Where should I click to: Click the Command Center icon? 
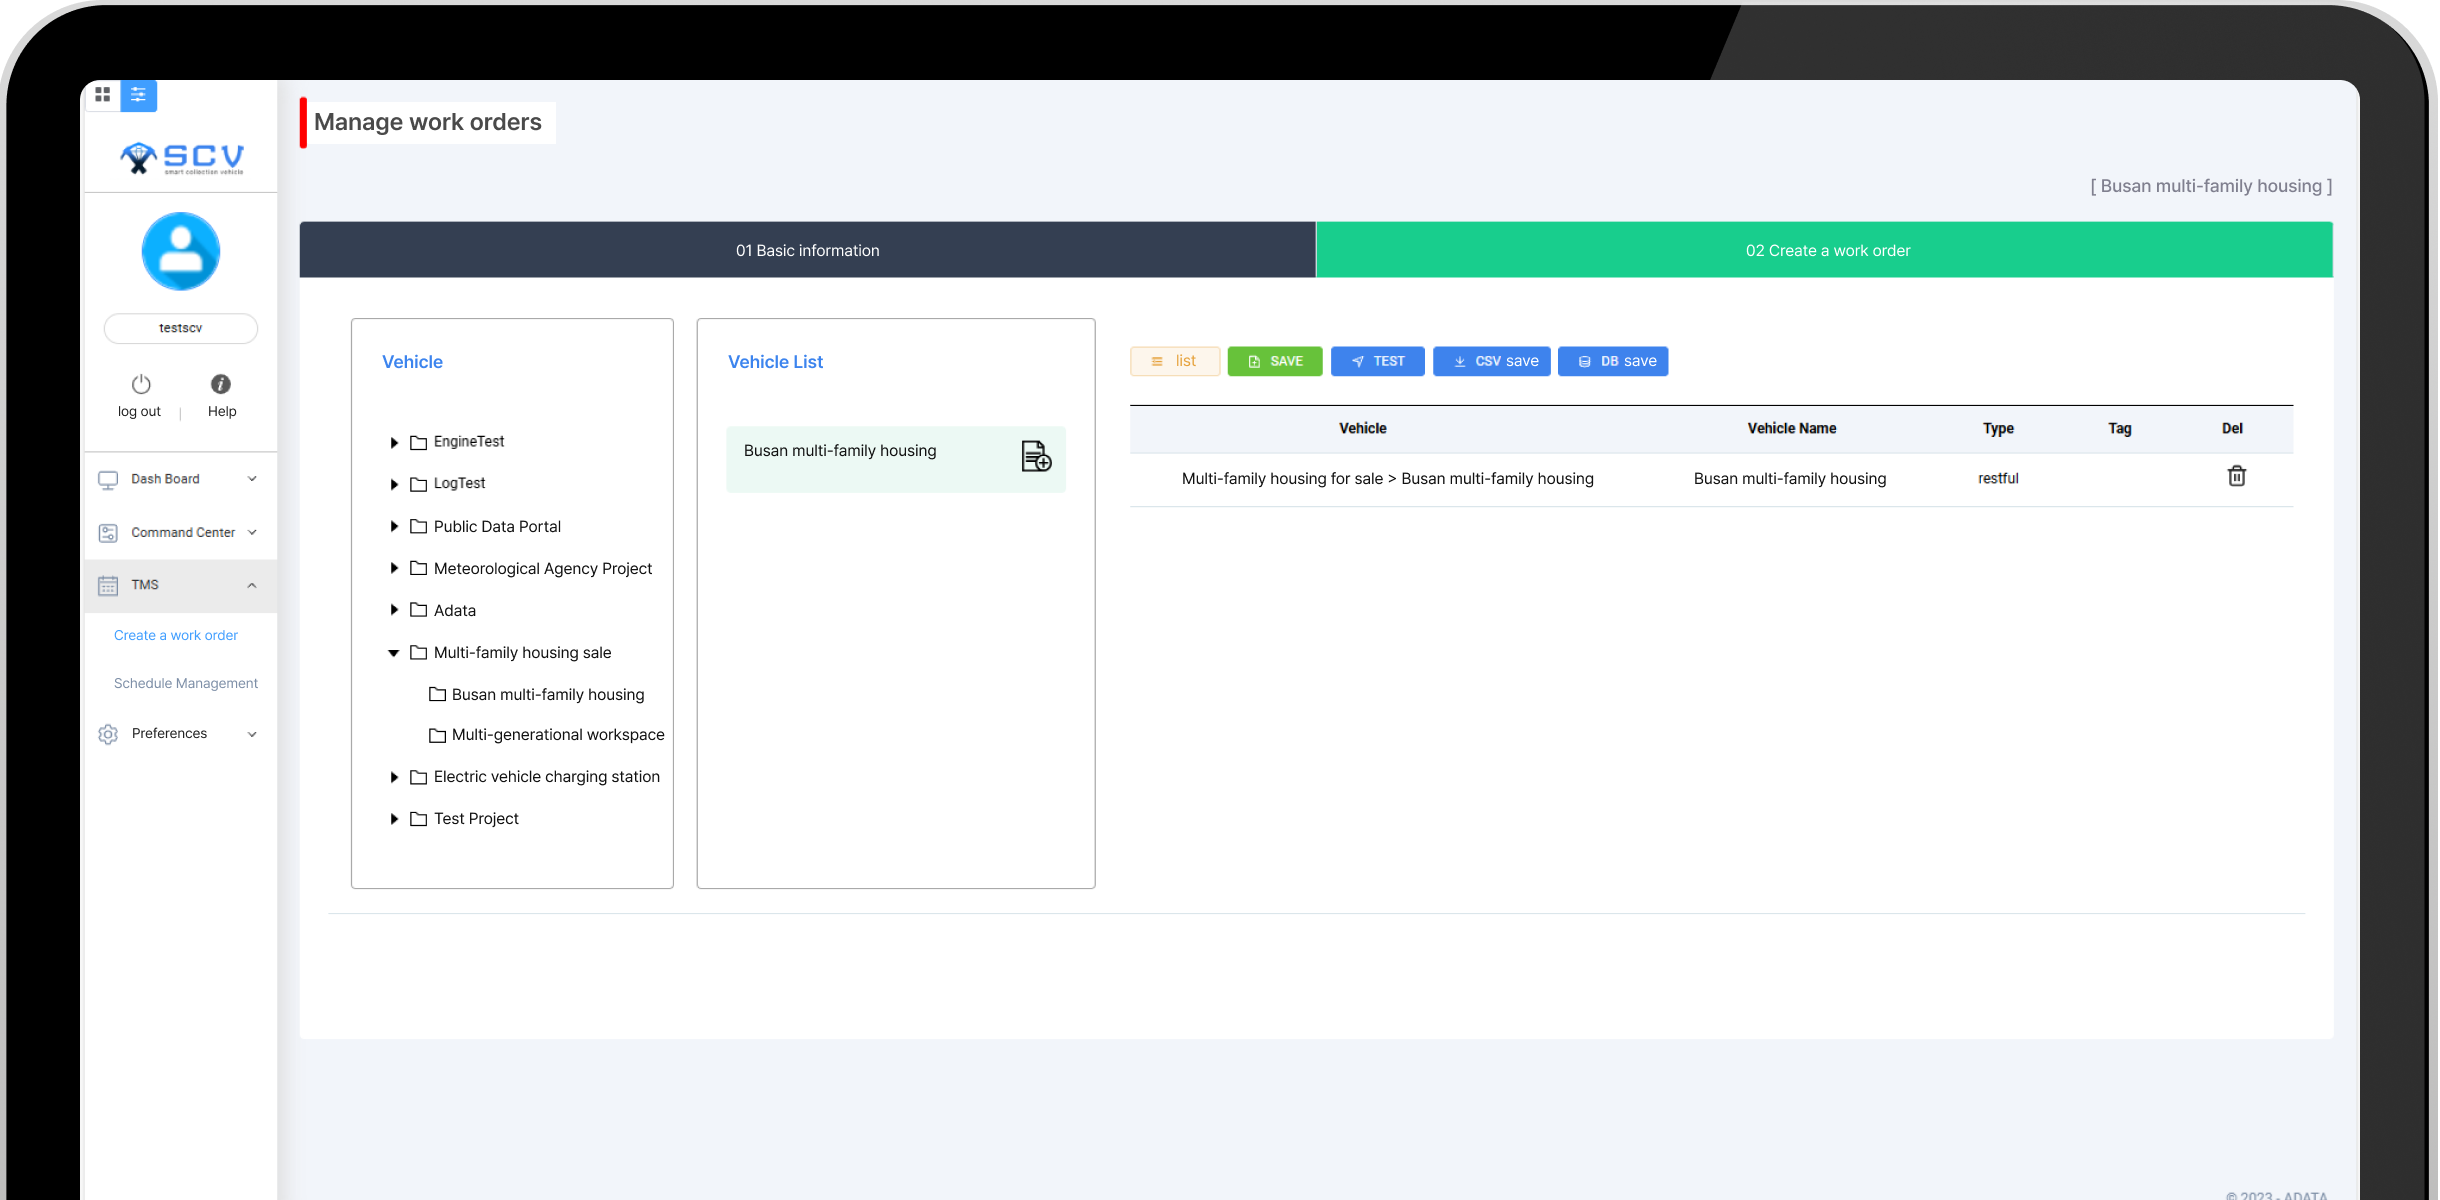[108, 533]
